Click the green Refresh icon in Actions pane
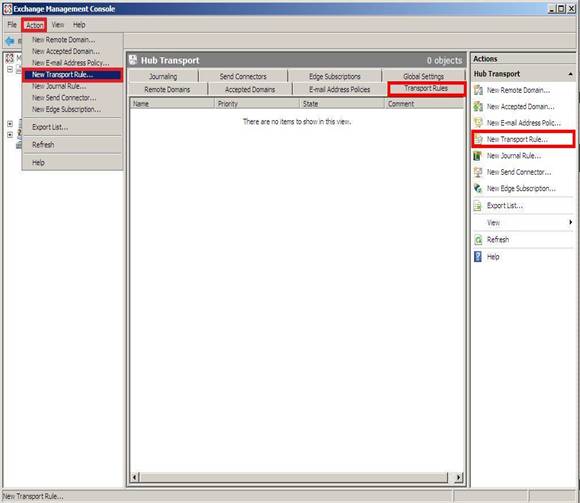Viewport: 580px width, 503px height. (x=478, y=240)
